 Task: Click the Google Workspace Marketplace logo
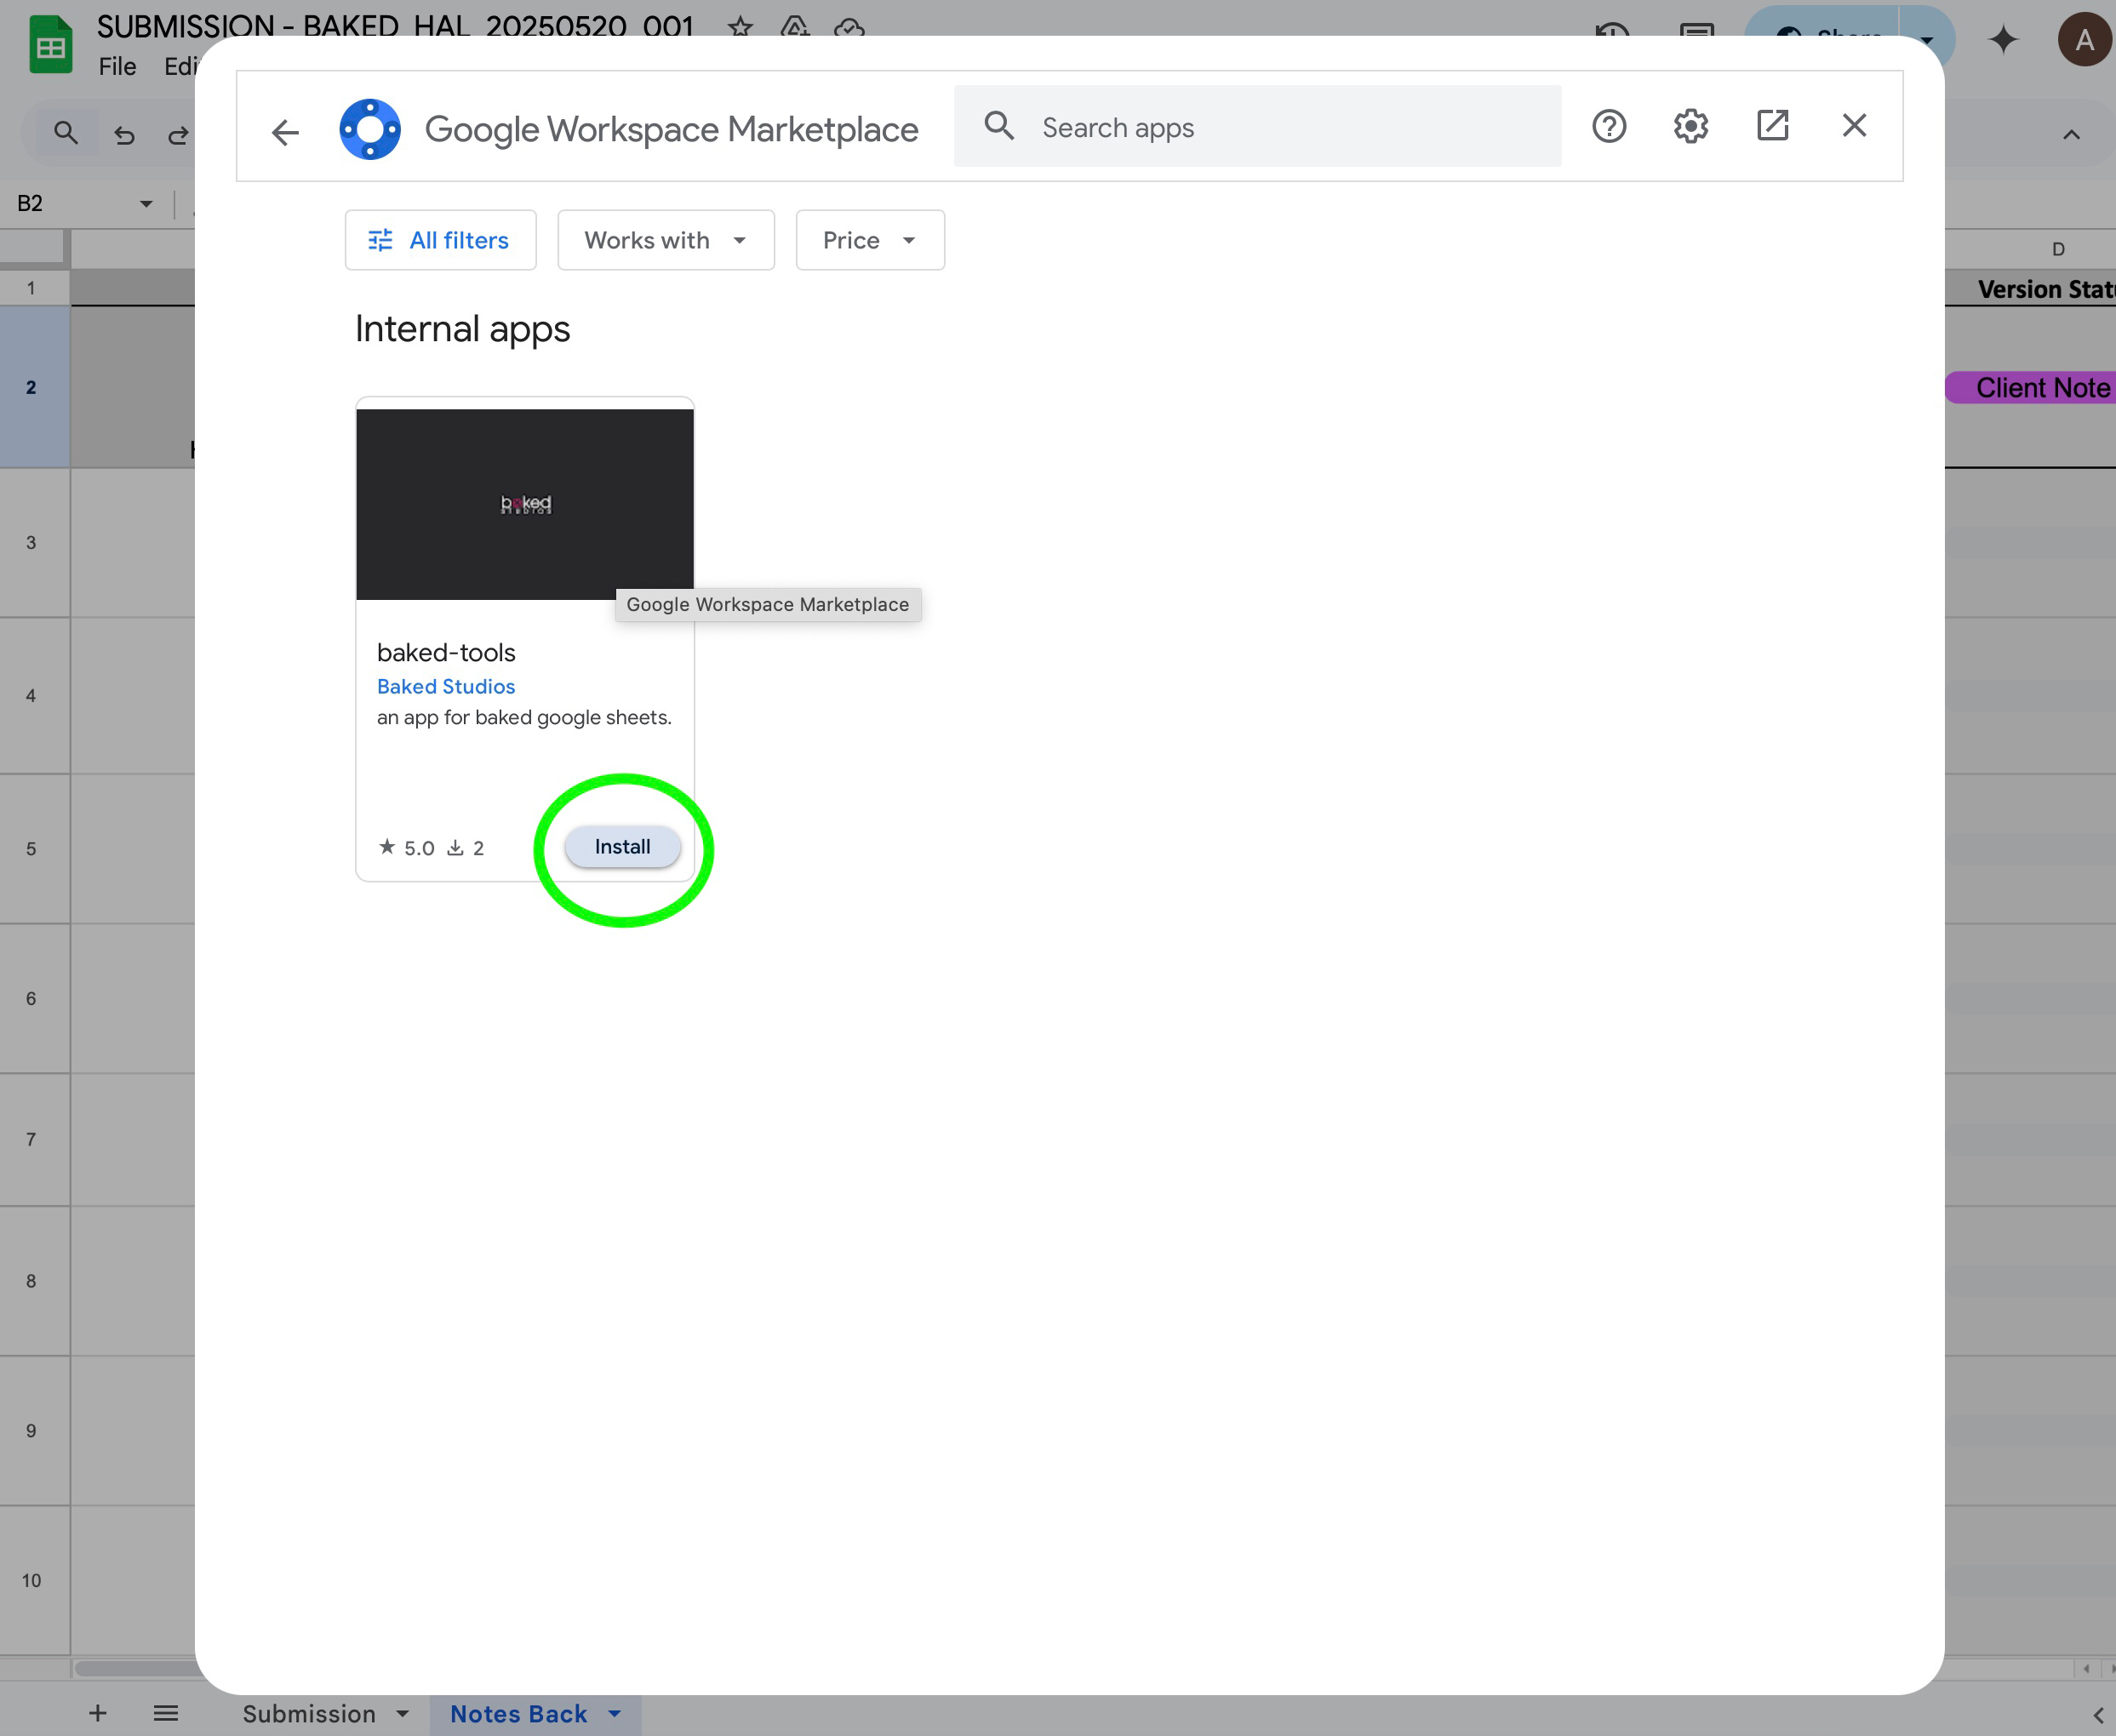pyautogui.click(x=370, y=129)
